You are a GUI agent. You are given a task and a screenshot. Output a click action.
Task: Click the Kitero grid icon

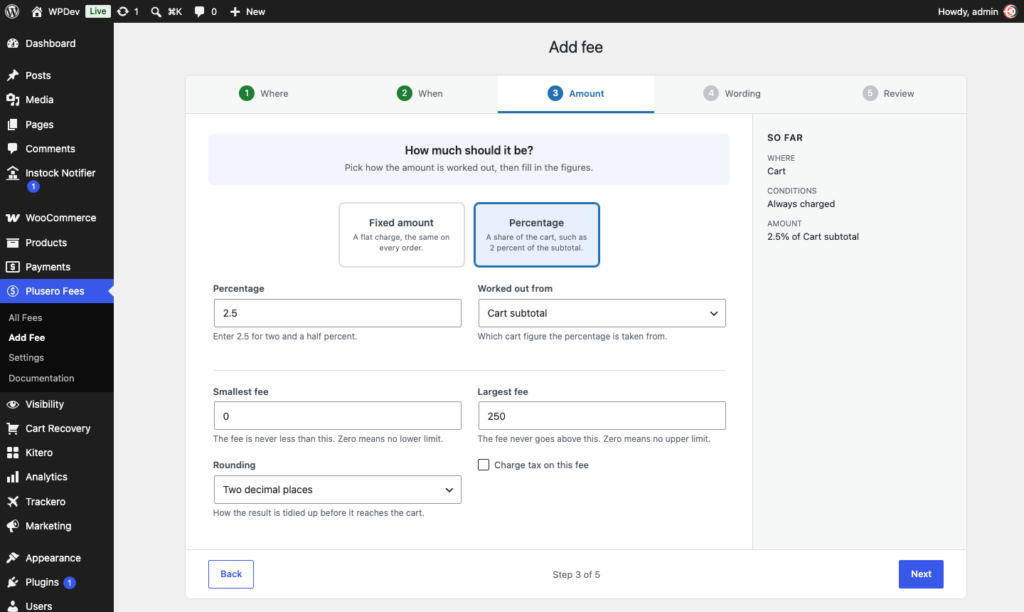(x=12, y=452)
